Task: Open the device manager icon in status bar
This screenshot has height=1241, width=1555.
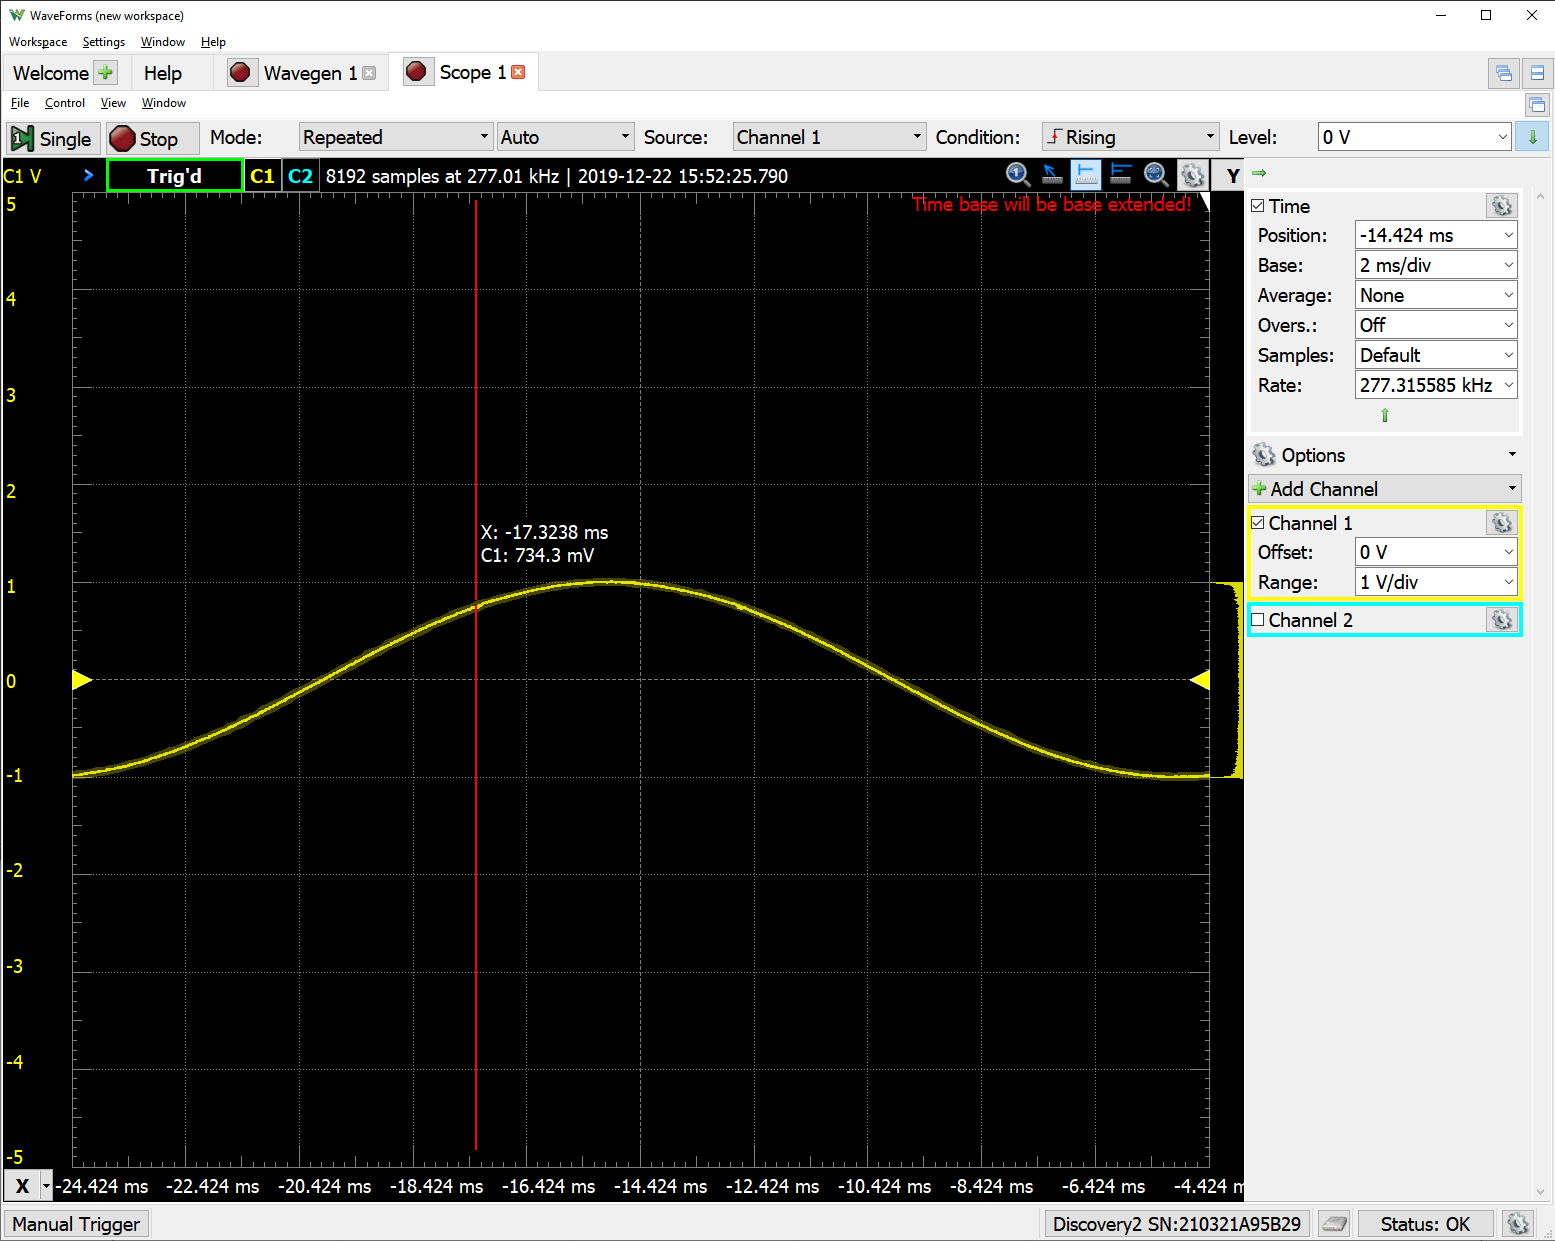Action: pos(1333,1223)
